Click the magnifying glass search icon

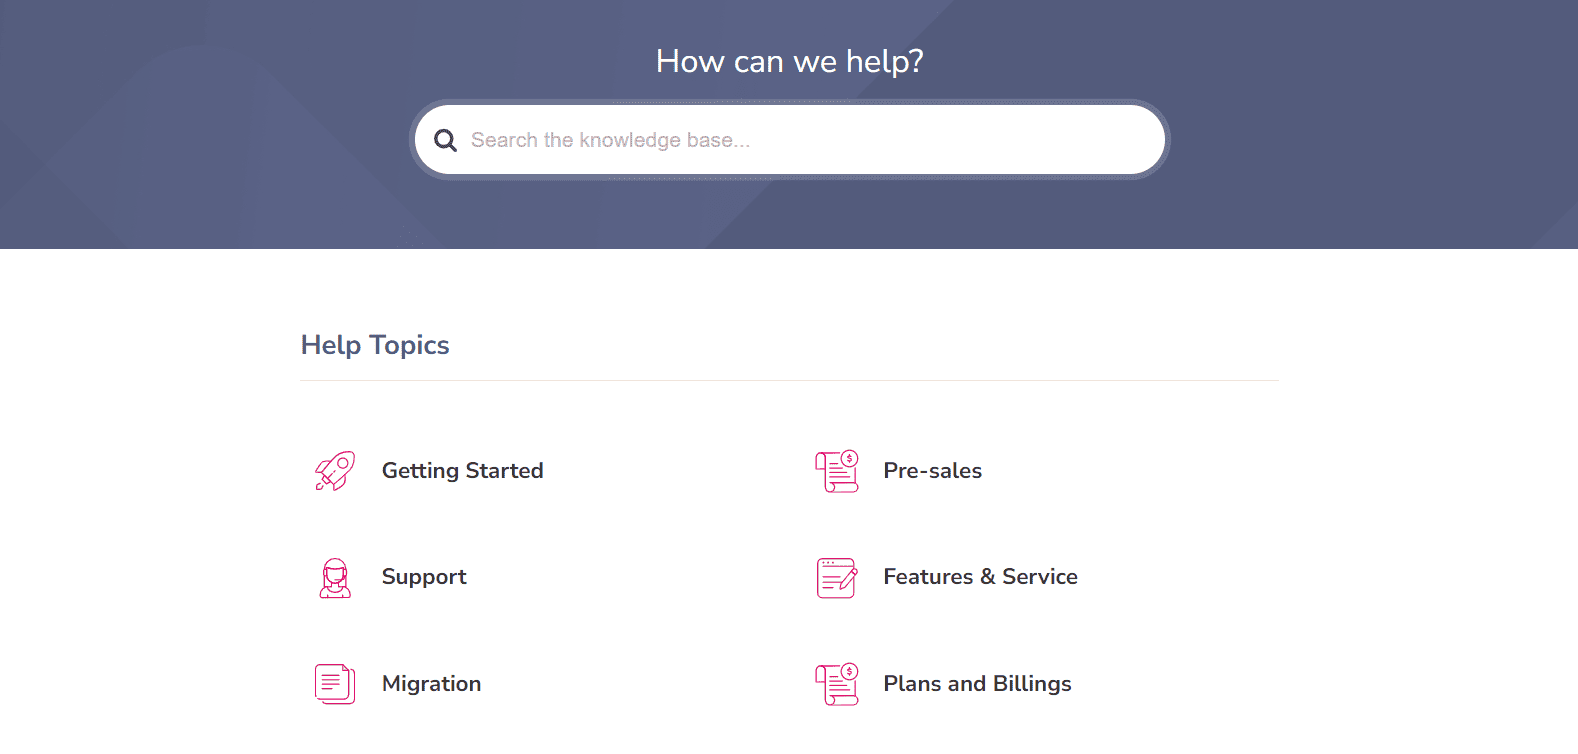click(445, 140)
